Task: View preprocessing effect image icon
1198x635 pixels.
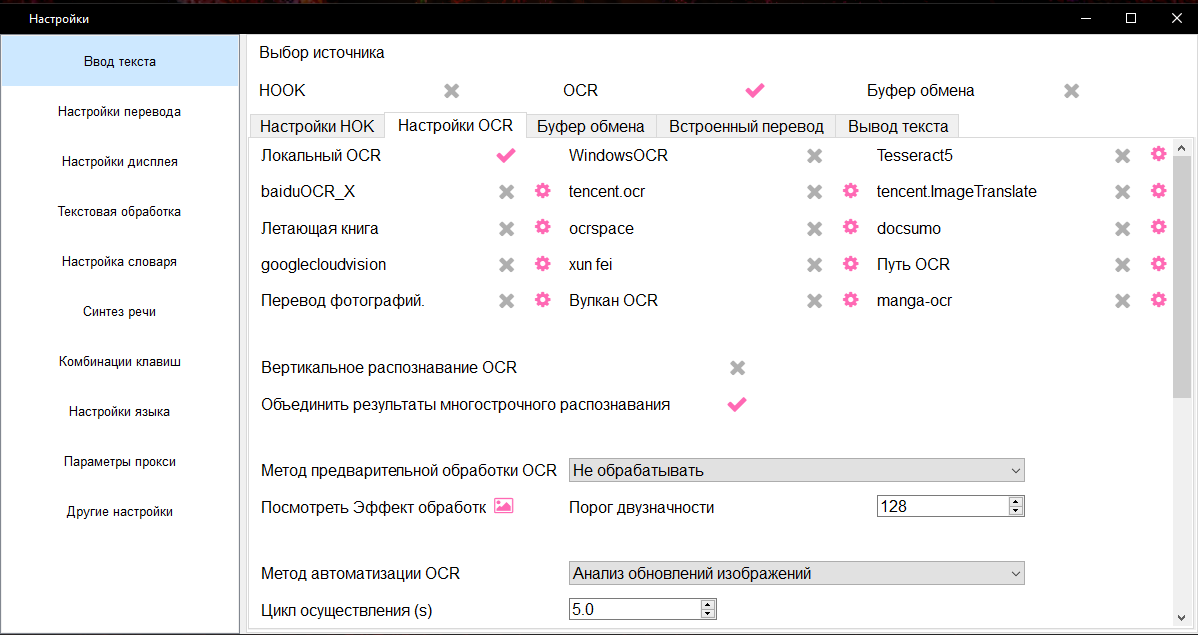Action: 503,506
